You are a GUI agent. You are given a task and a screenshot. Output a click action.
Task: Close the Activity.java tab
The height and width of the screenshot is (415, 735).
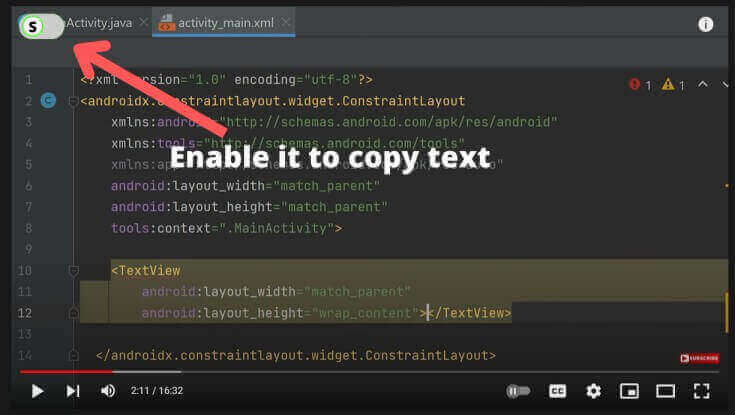tap(143, 23)
